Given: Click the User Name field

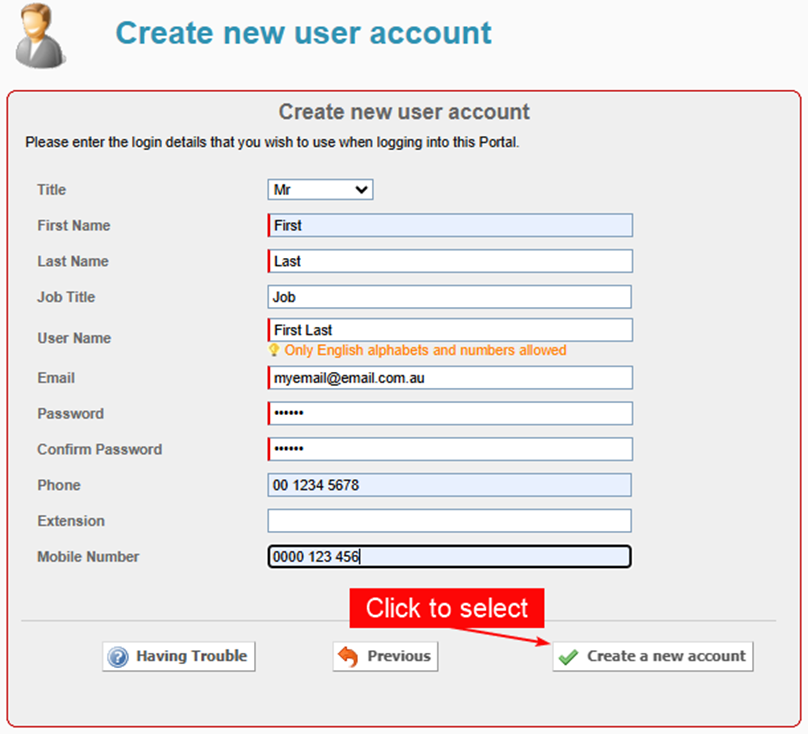Looking at the screenshot, I should [450, 329].
